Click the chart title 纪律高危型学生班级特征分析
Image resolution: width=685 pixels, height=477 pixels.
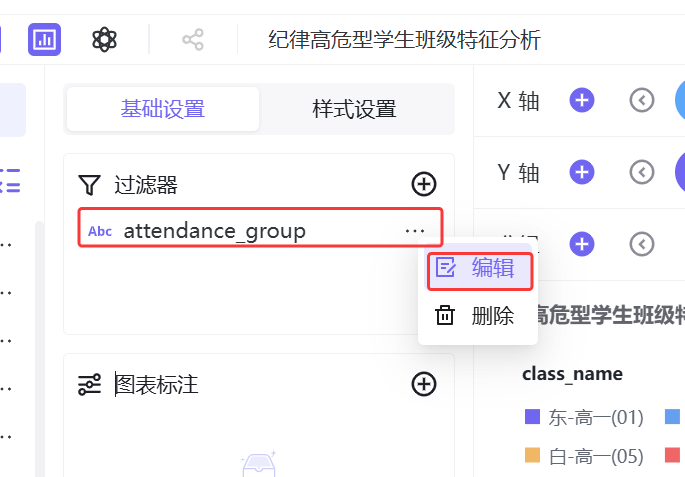click(404, 40)
